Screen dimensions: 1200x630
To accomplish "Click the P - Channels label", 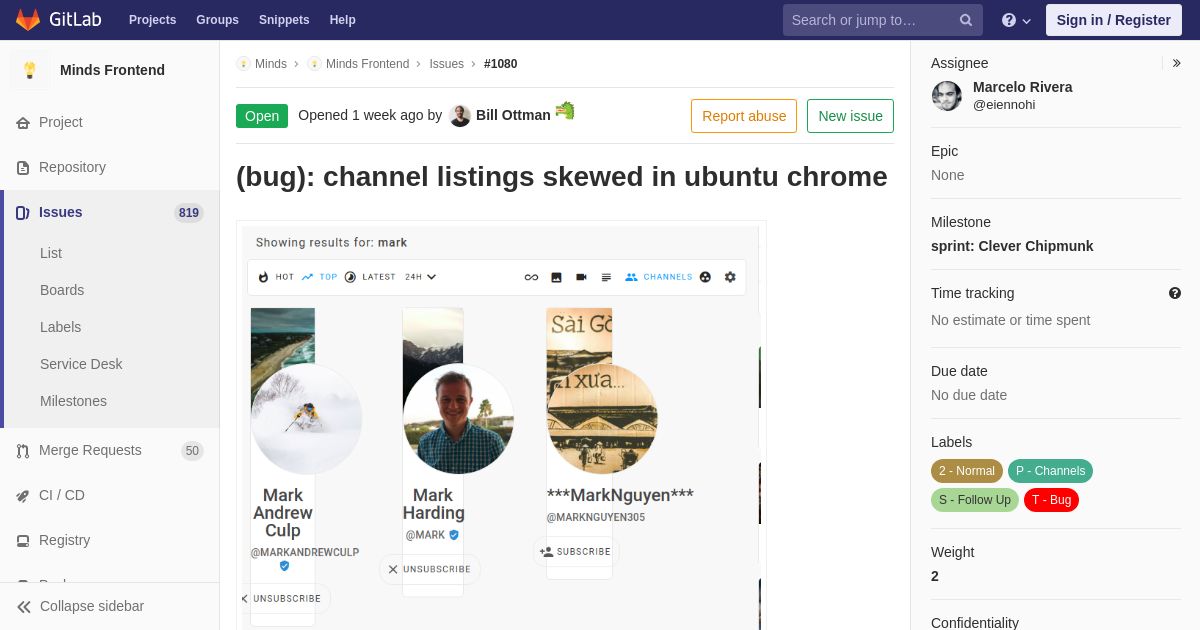I will click(x=1050, y=471).
